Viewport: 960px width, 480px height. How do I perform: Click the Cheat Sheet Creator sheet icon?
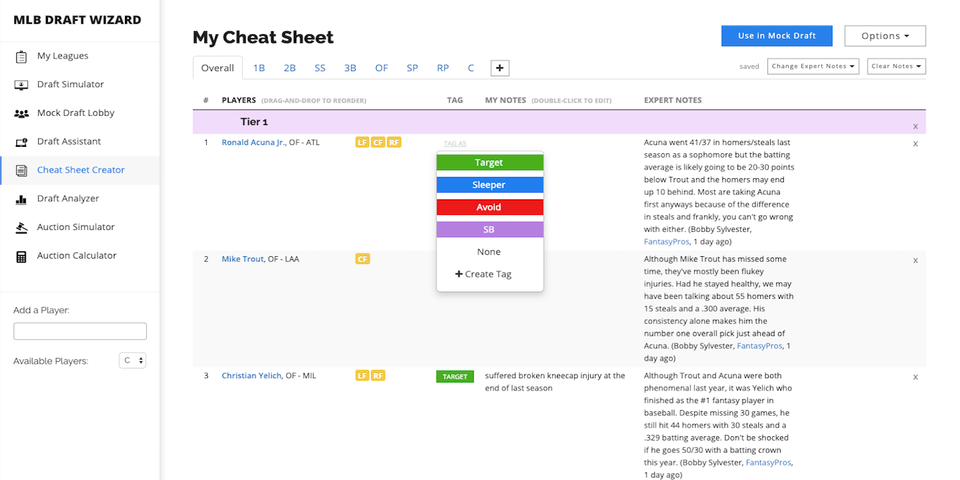tap(21, 170)
